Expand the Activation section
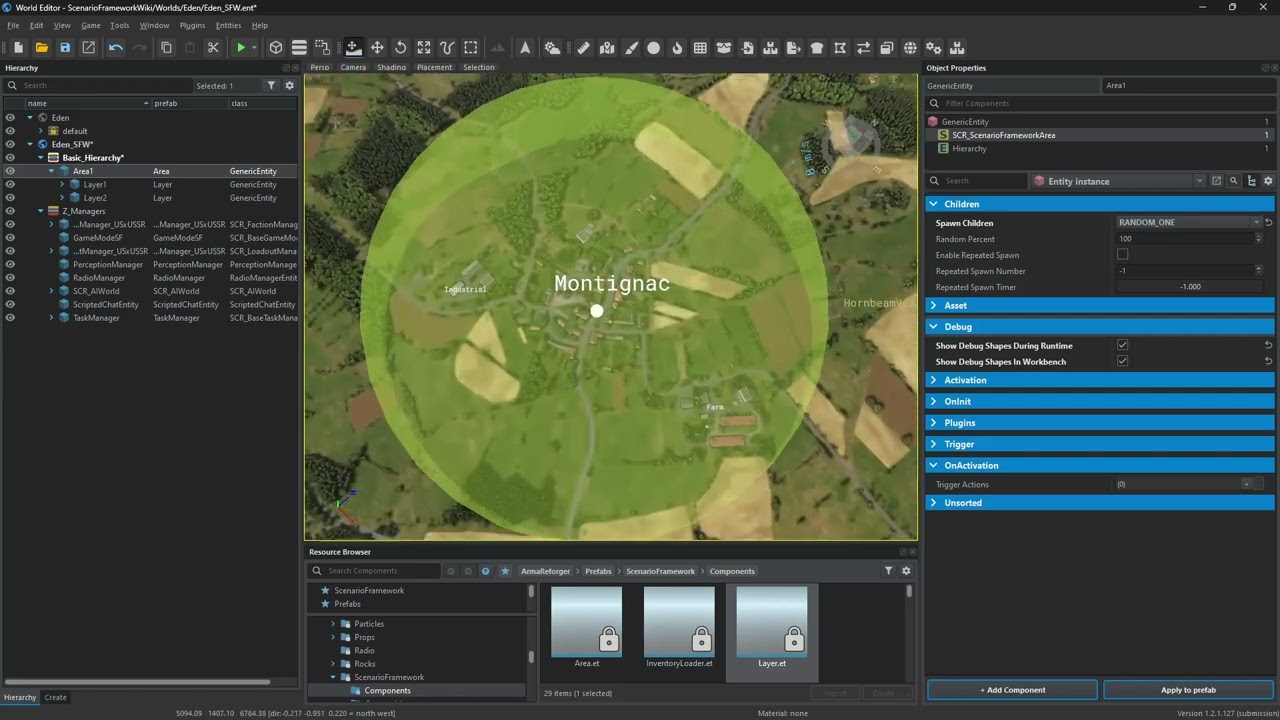This screenshot has width=1280, height=720. pyautogui.click(x=965, y=380)
